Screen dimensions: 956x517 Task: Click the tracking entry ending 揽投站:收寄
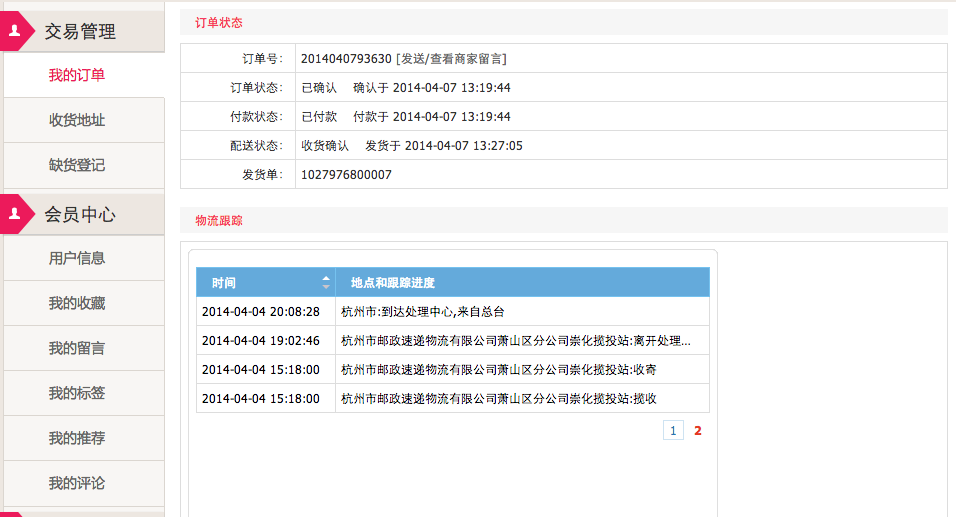[499, 369]
